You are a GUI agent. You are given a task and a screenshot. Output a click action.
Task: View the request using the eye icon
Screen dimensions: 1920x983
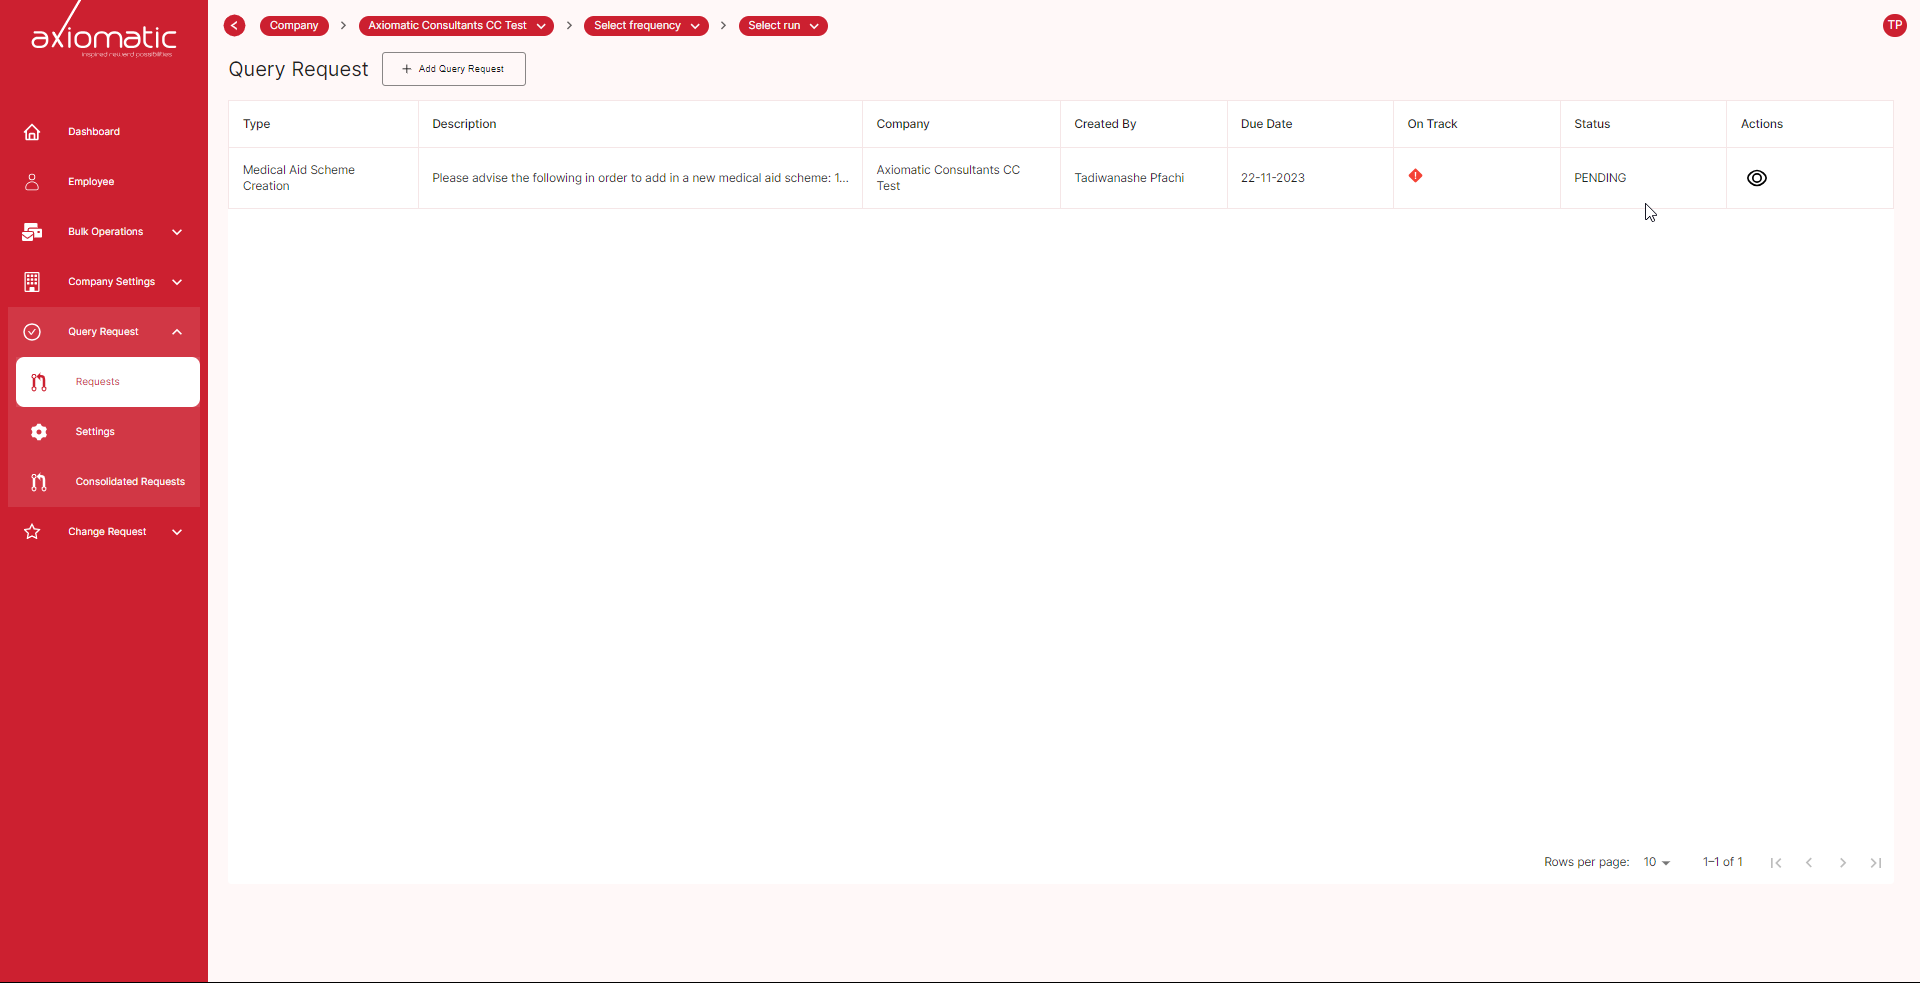pyautogui.click(x=1756, y=178)
